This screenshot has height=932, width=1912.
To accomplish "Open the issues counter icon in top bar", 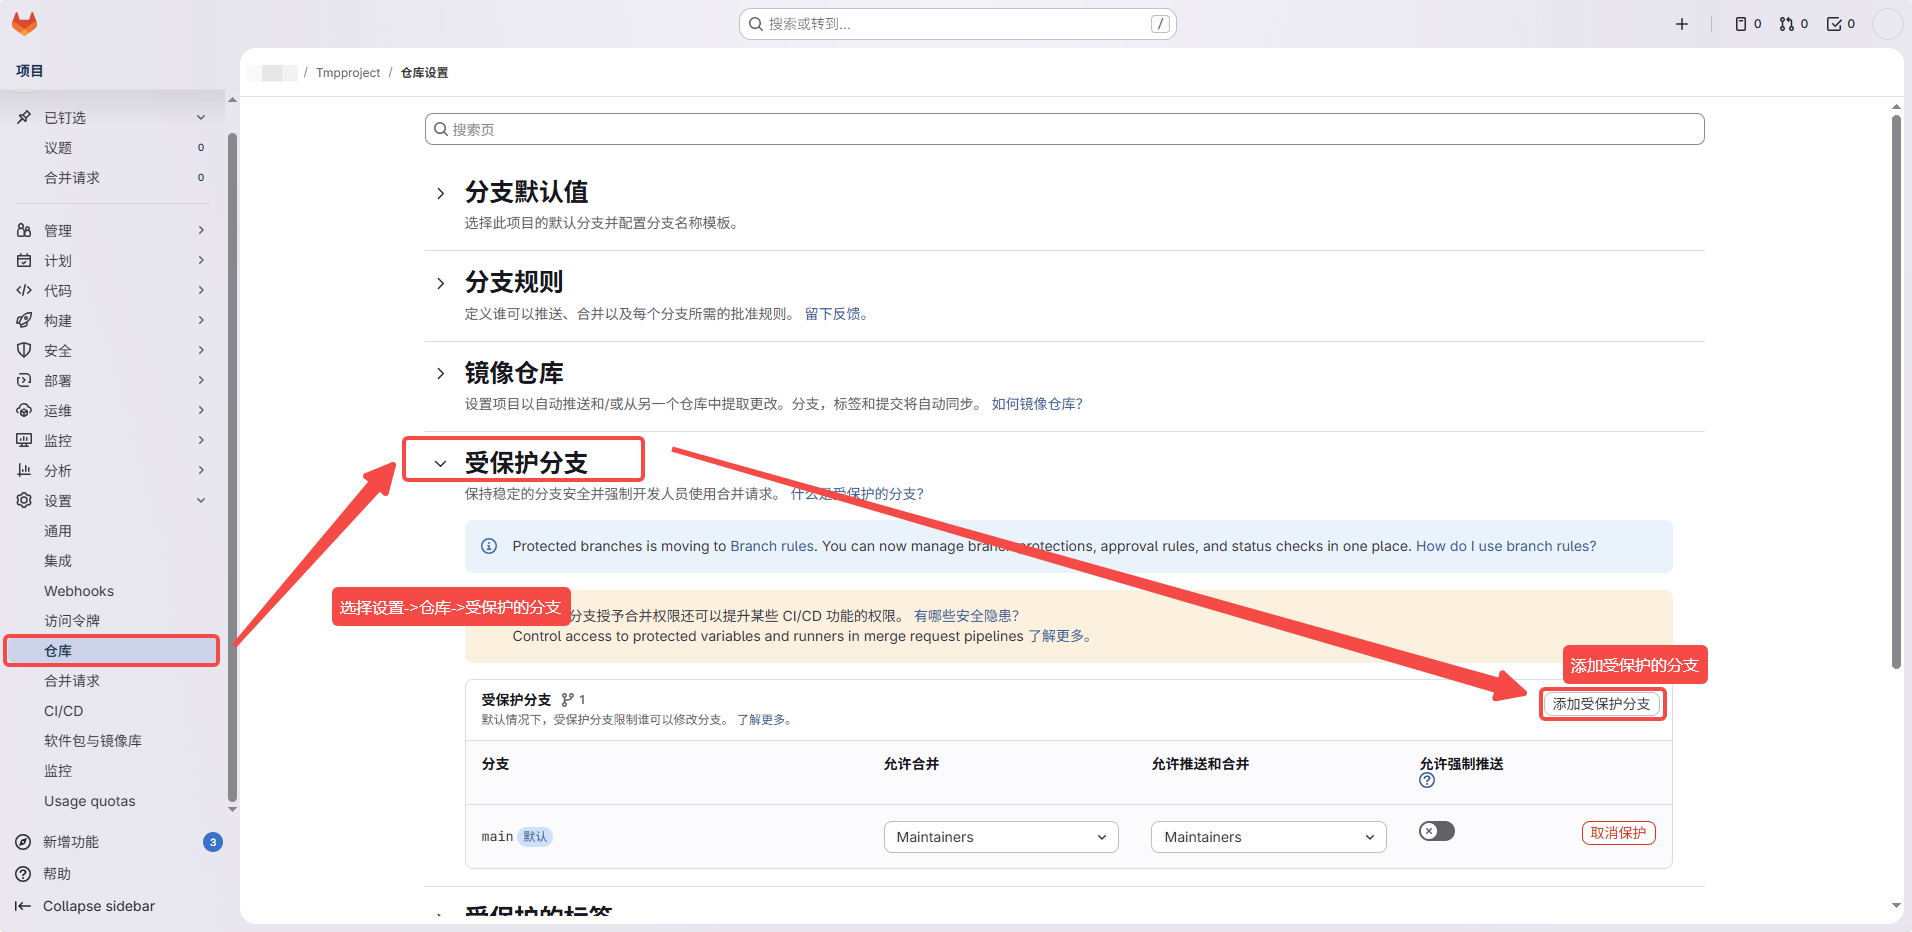I will (x=1748, y=24).
